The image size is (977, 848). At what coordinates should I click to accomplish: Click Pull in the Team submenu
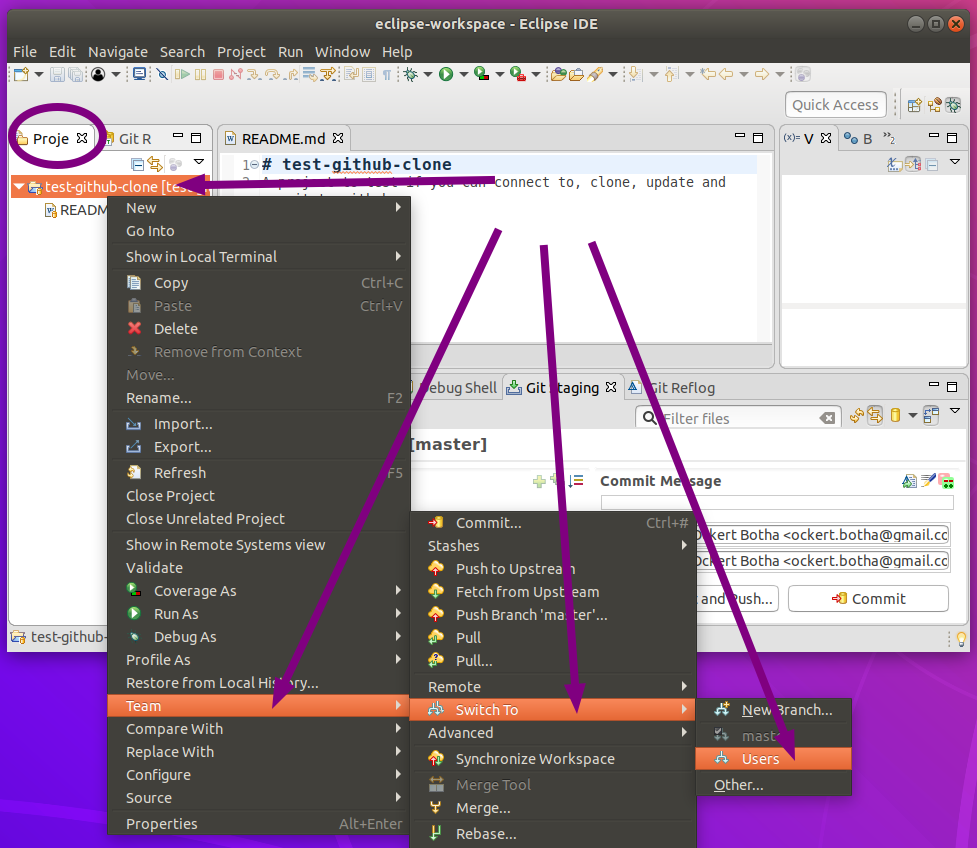(x=553, y=638)
